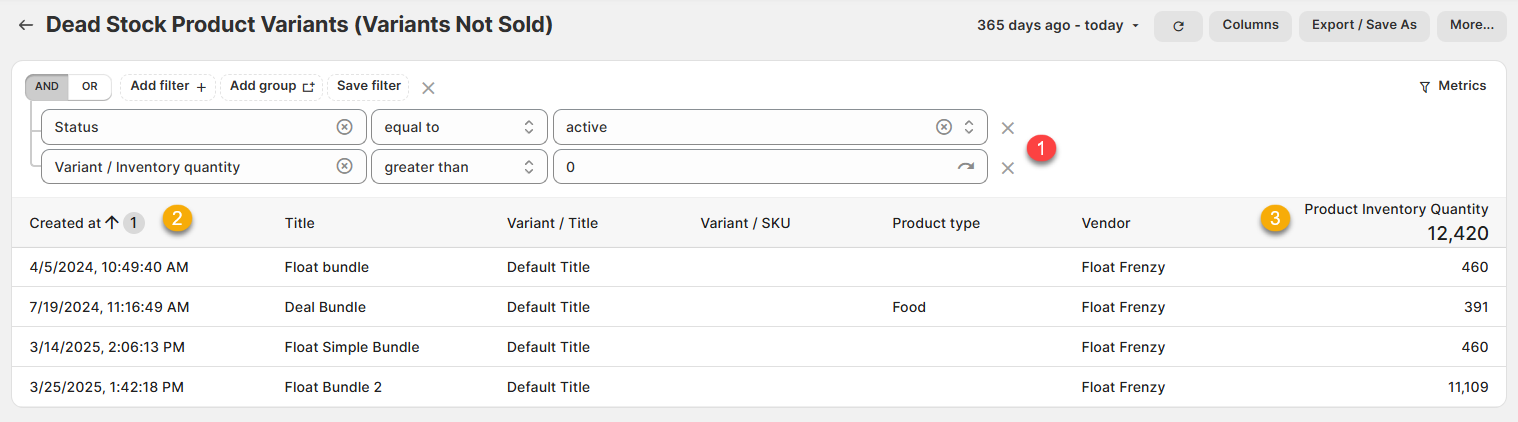Viewport: 1518px width, 422px height.
Task: Remove the inventory quantity filter row
Action: click(x=1008, y=168)
